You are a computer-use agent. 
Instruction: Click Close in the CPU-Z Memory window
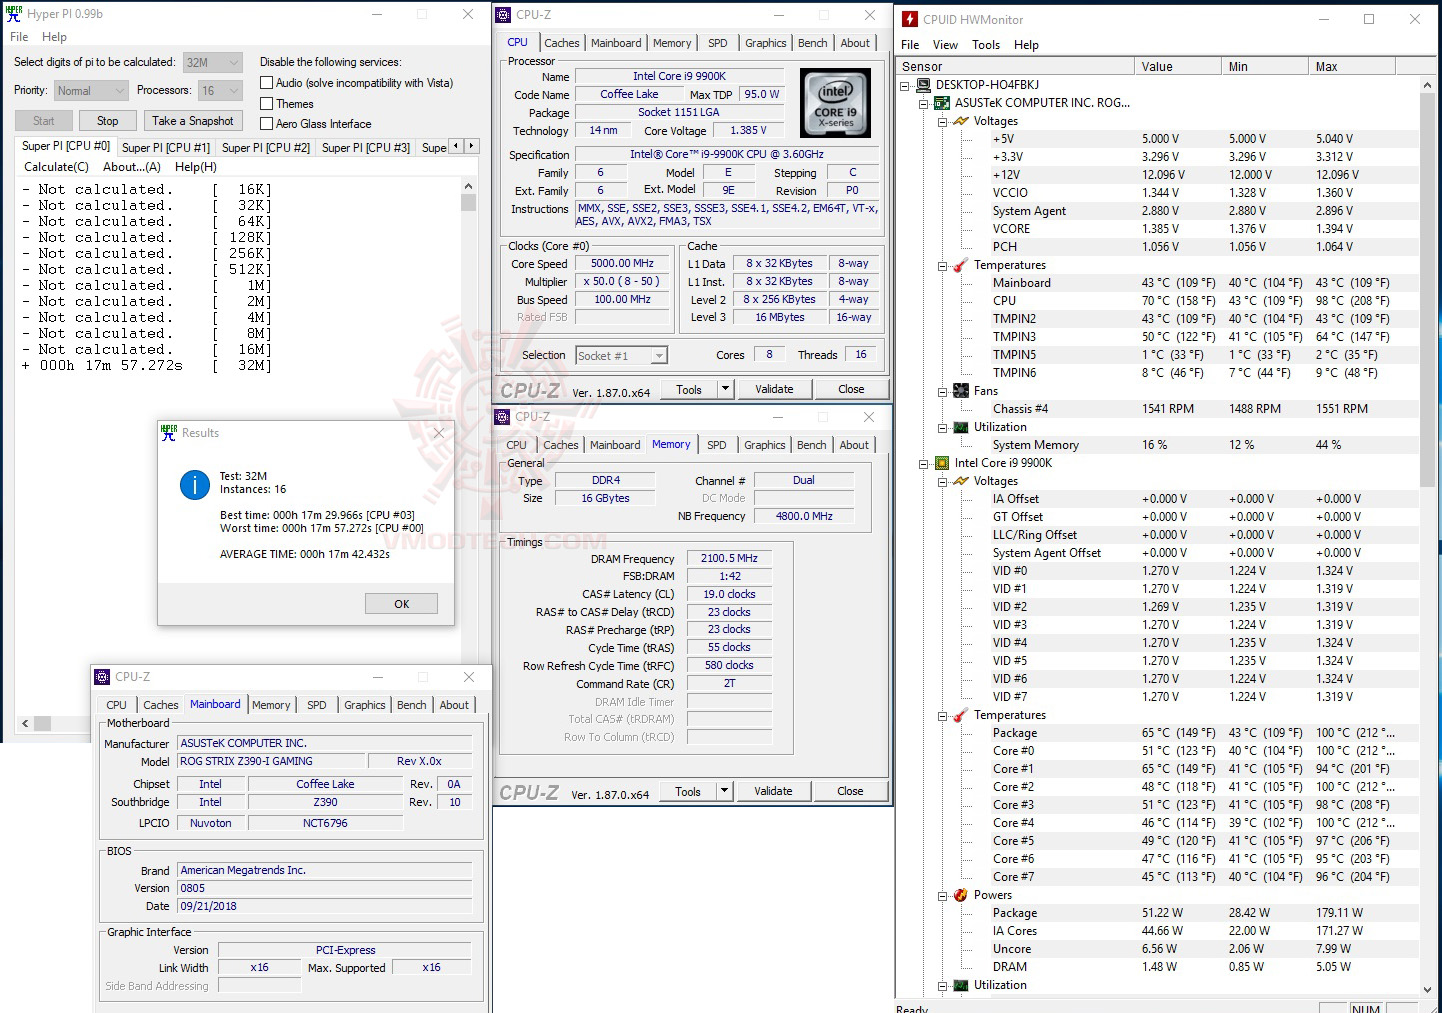pyautogui.click(x=850, y=791)
